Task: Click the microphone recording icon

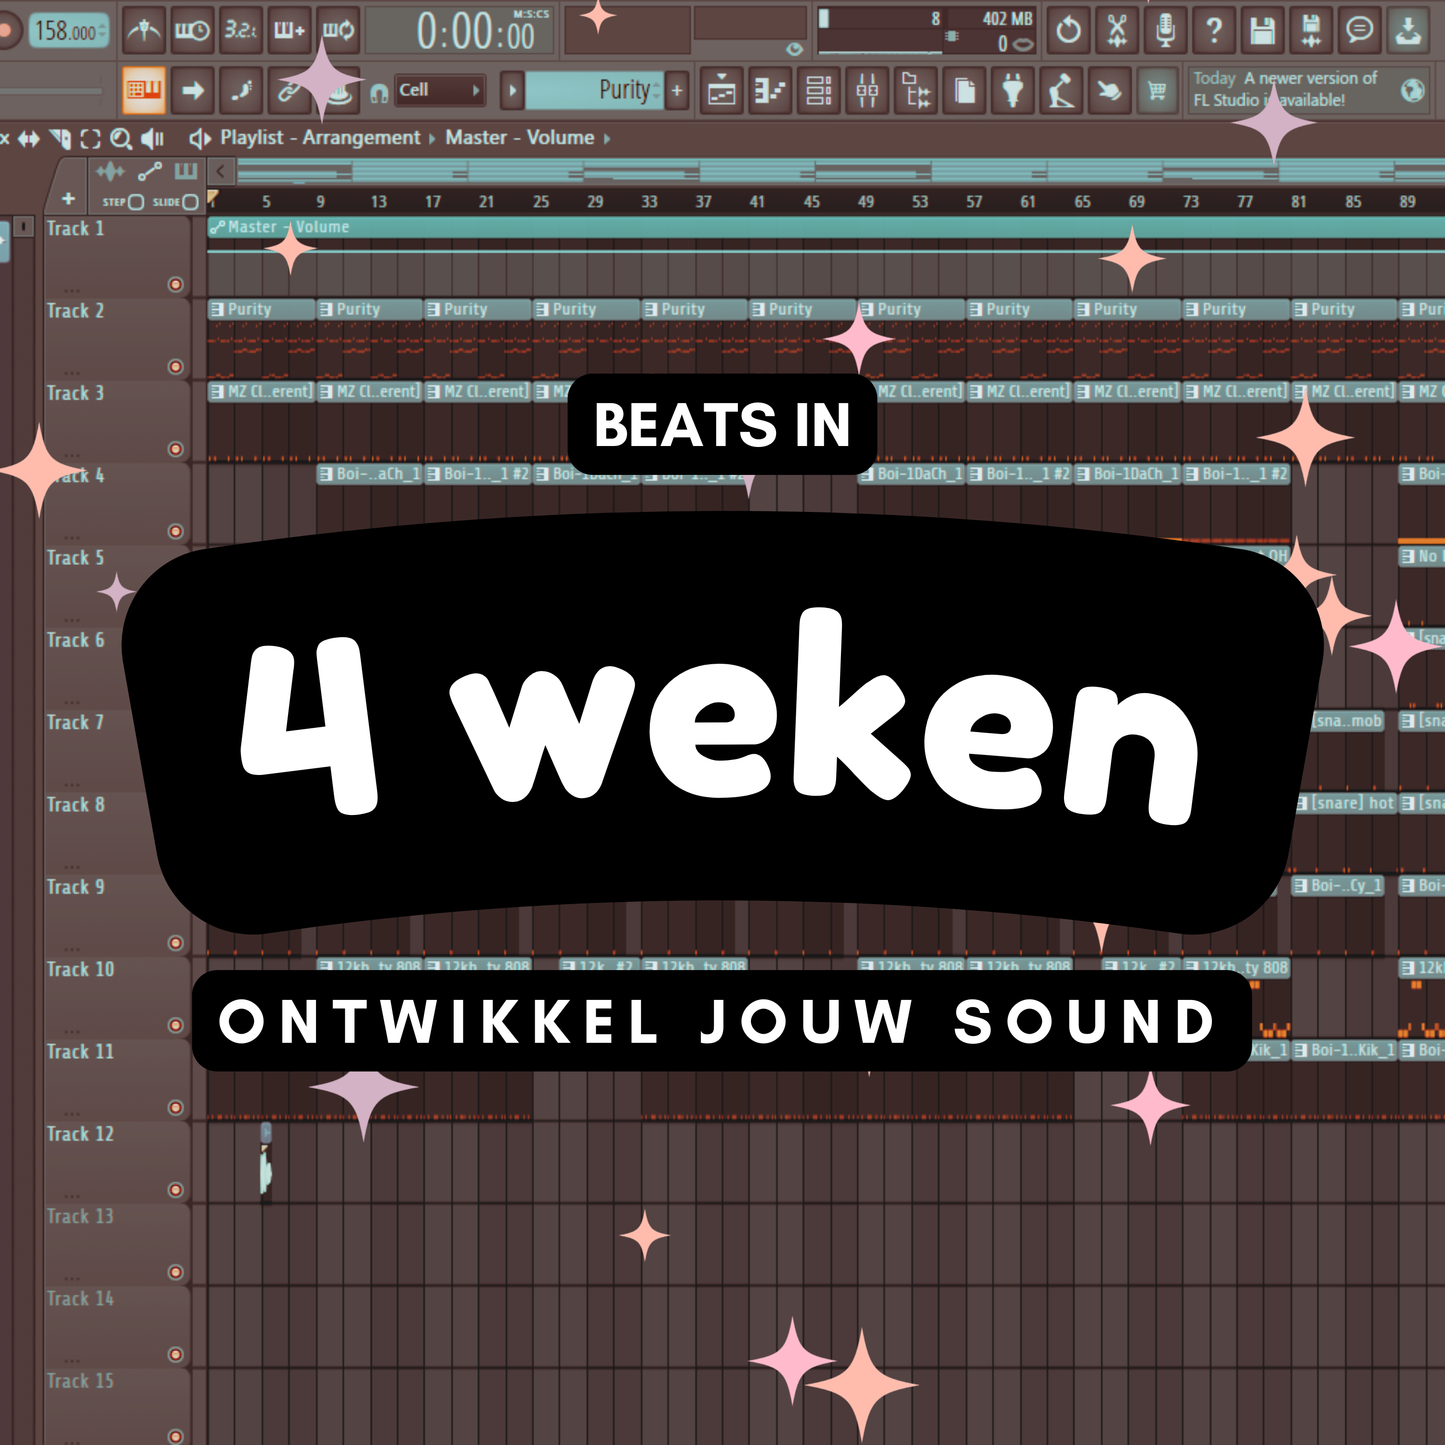Action: [1165, 30]
